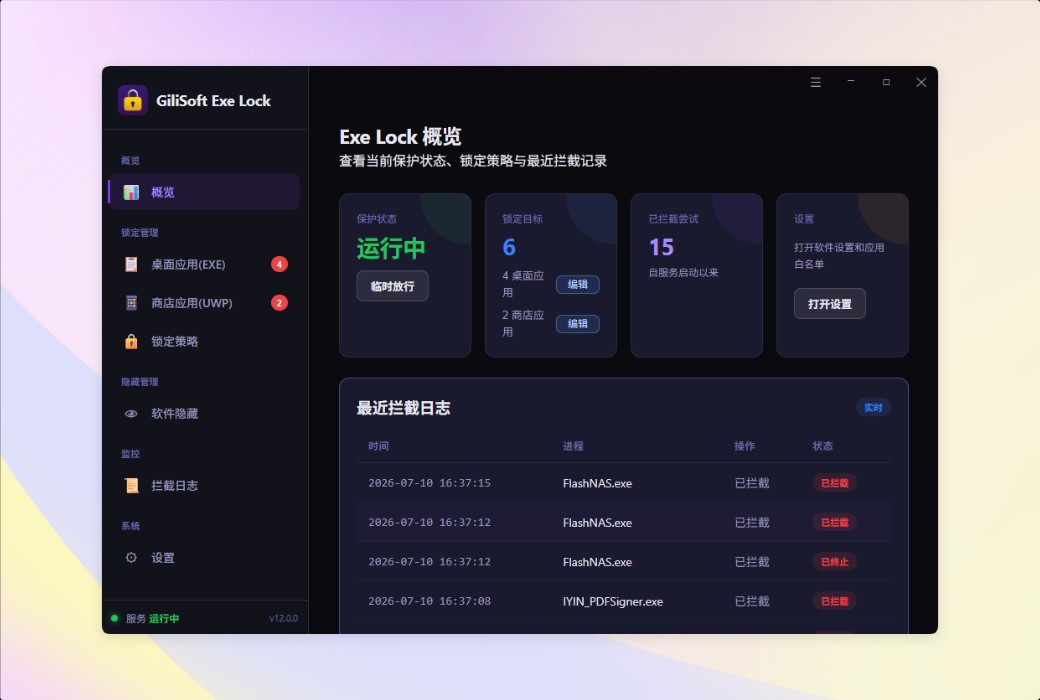Click version label v12.0.0
The image size is (1040, 700).
pyautogui.click(x=283, y=618)
